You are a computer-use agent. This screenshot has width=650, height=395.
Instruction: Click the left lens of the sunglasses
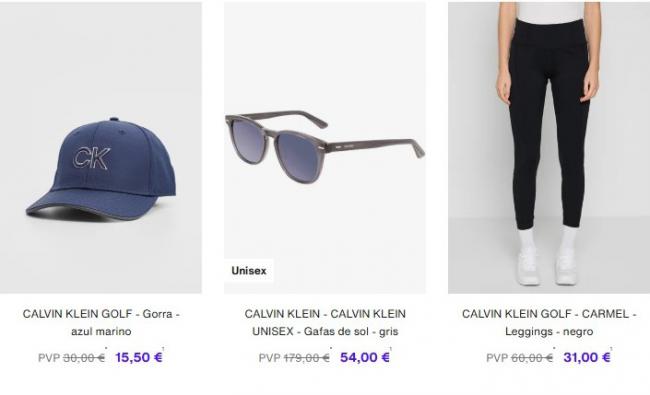(247, 135)
